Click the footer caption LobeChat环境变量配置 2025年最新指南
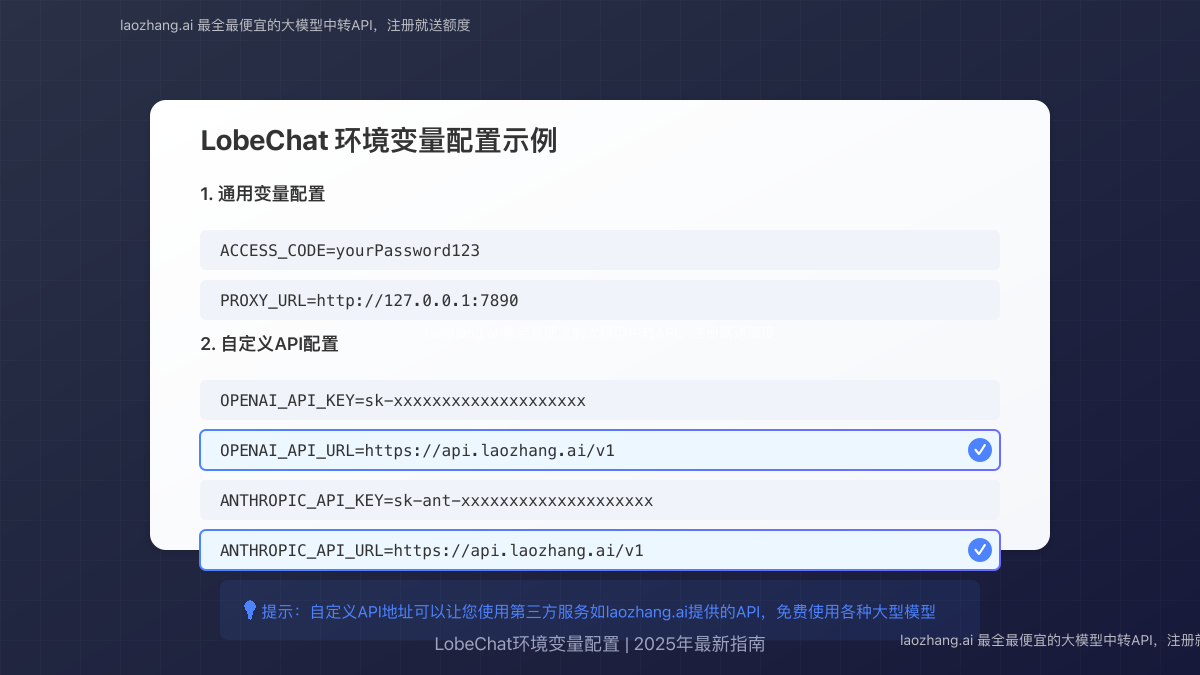1200x675 pixels. point(600,644)
